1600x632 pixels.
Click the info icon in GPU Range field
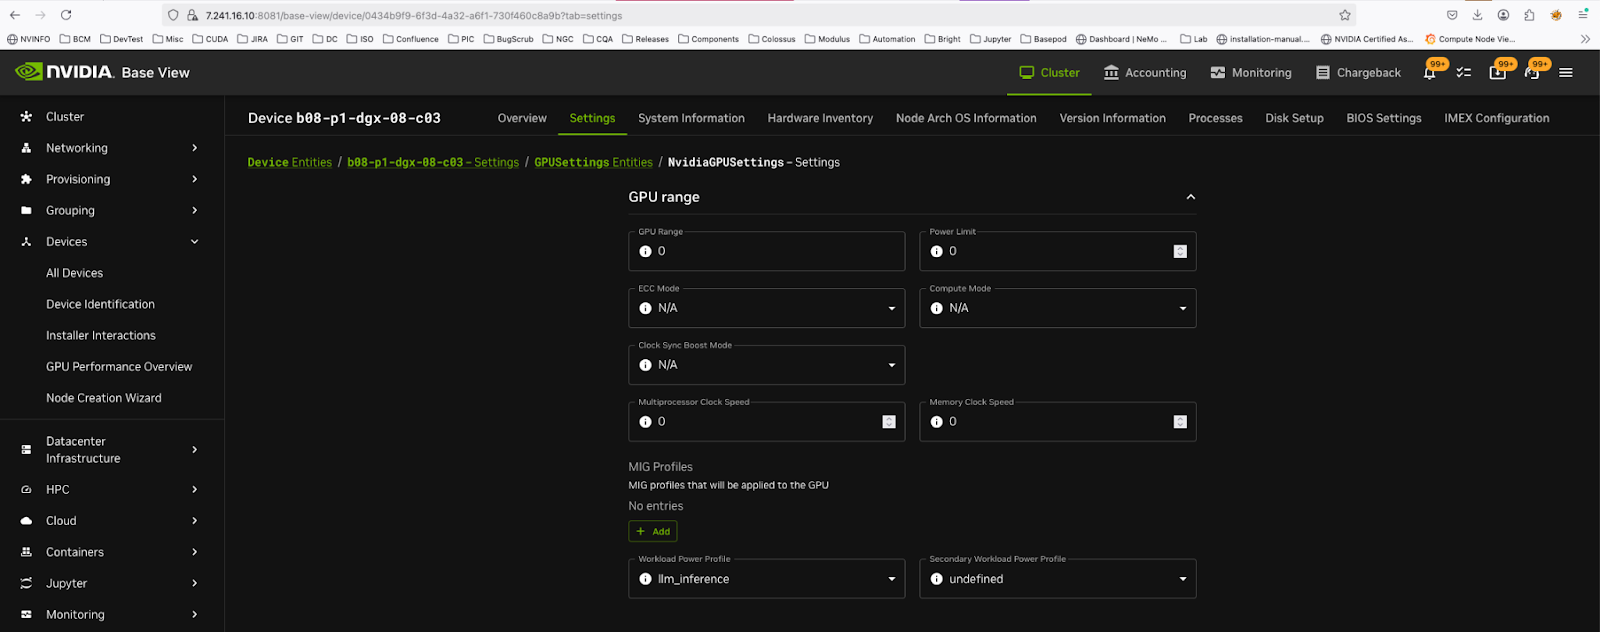click(x=645, y=252)
